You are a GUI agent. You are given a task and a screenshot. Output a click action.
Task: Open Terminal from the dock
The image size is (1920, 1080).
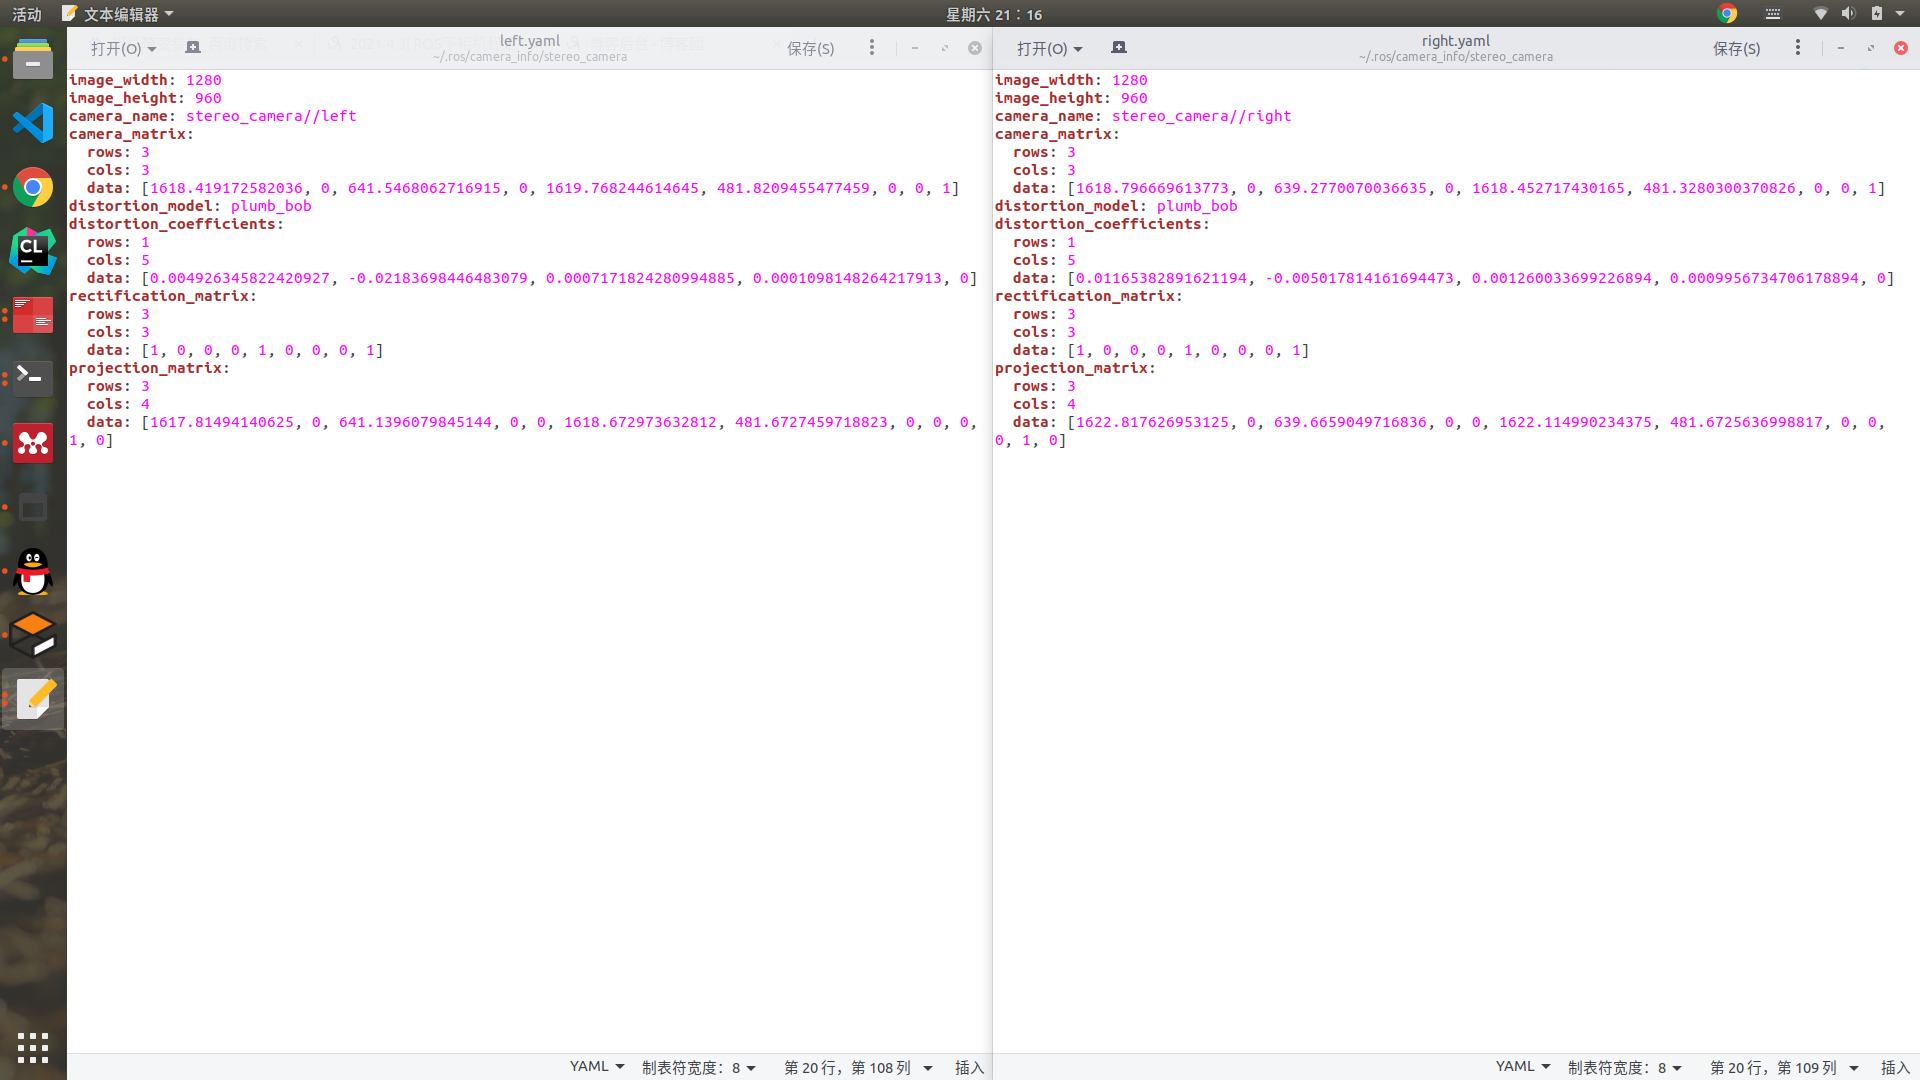click(33, 378)
